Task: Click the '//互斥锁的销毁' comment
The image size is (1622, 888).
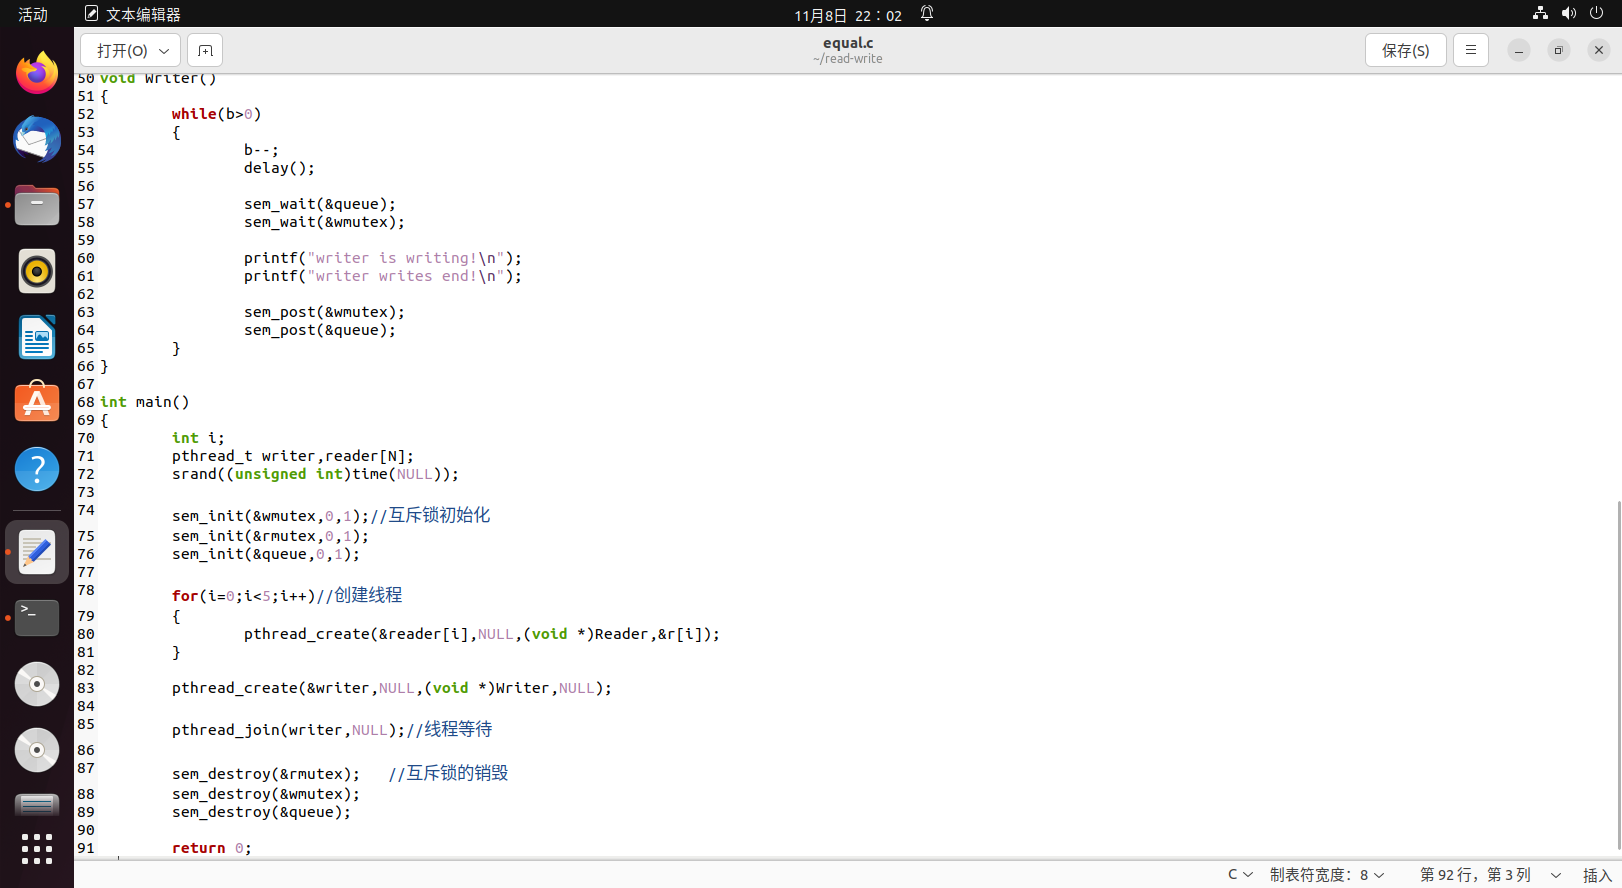Action: point(448,773)
